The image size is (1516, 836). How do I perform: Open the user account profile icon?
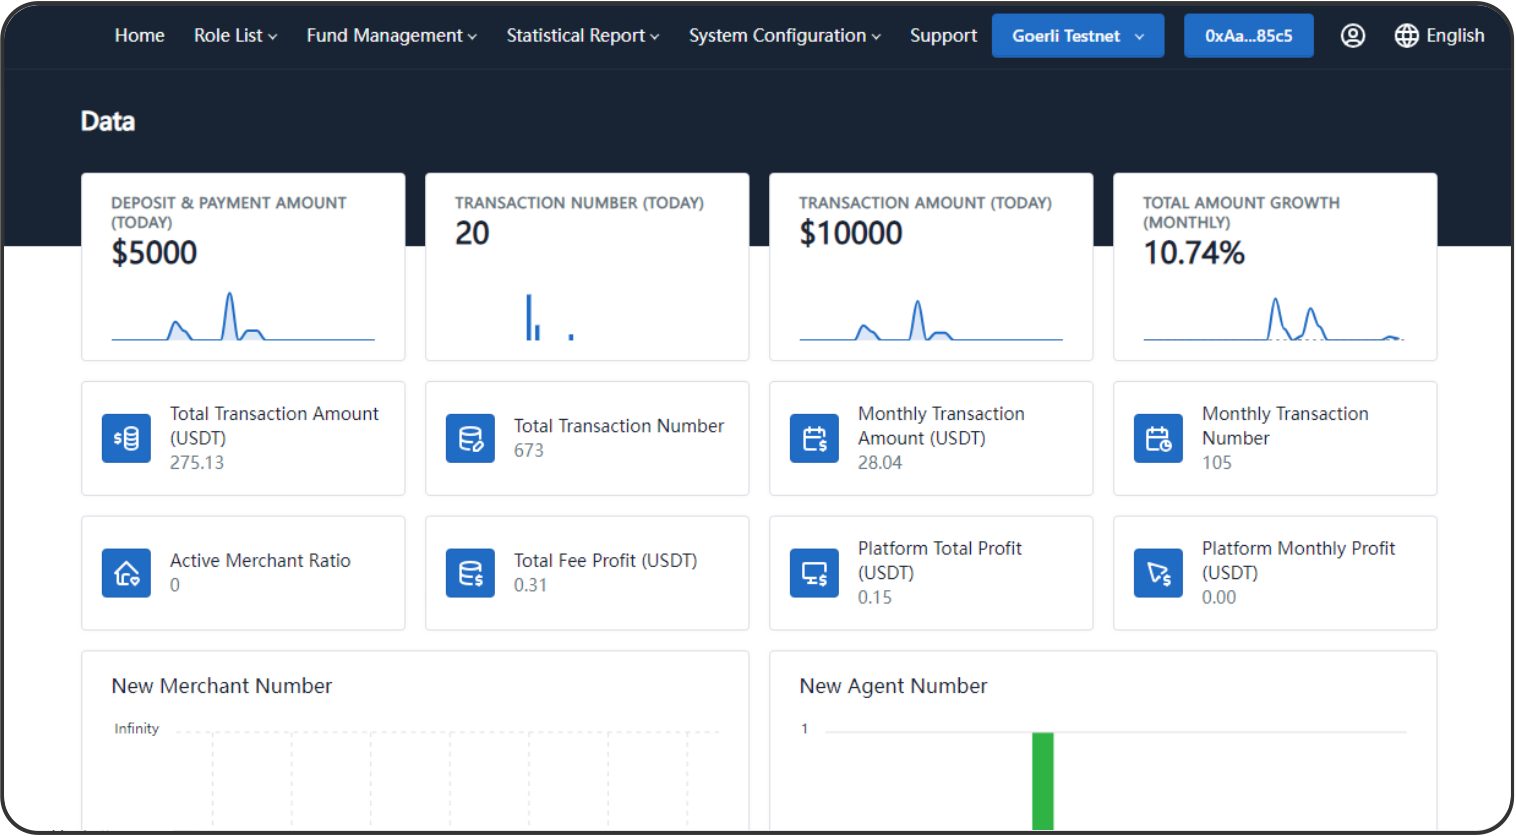coord(1352,36)
